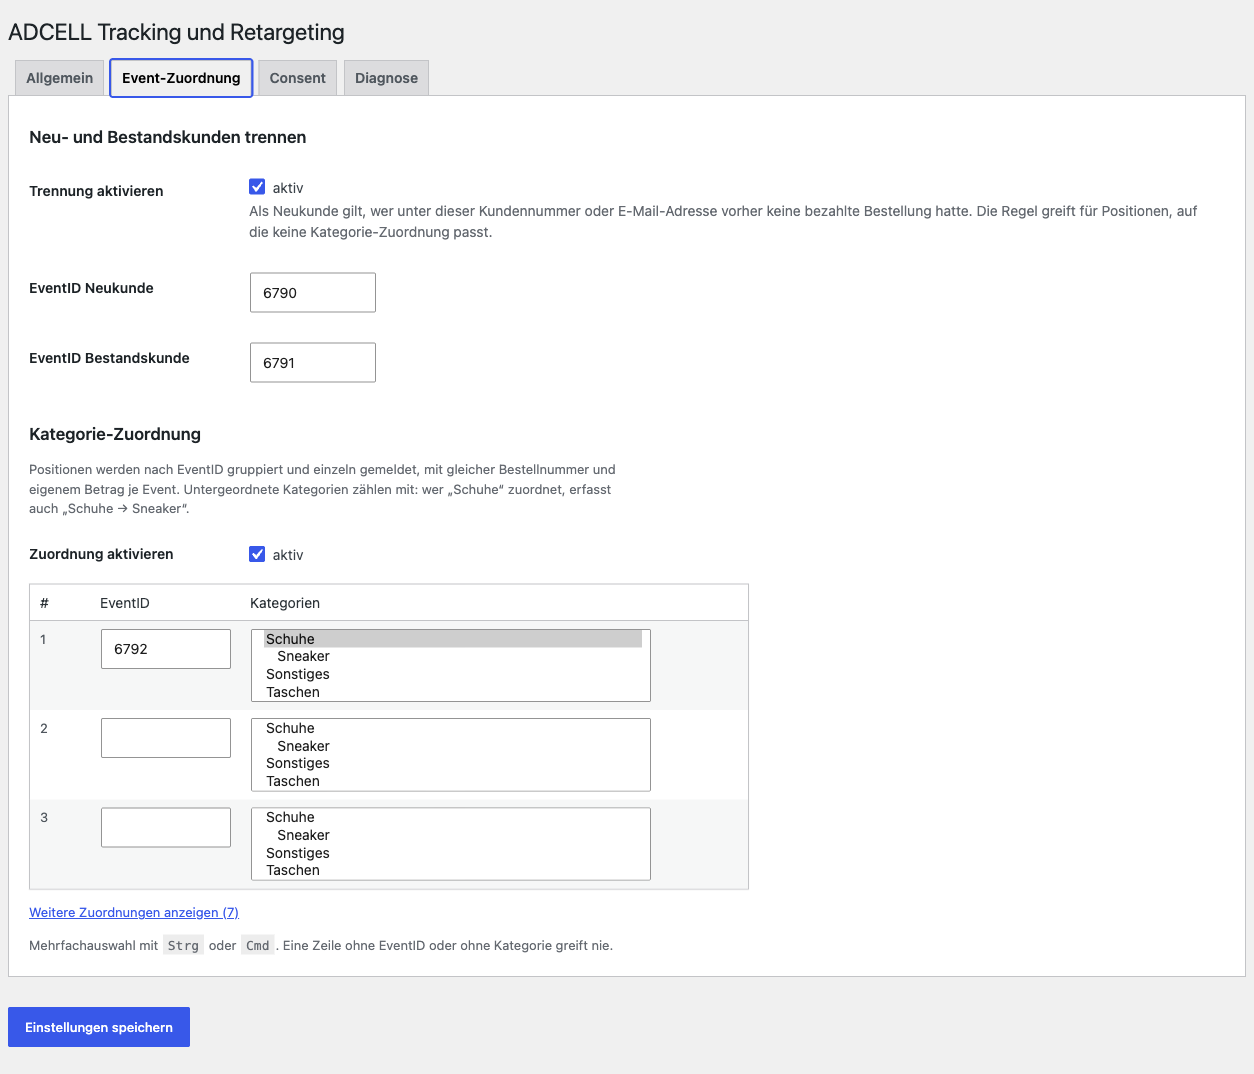
Task: Click the Einstellungen speichern button
Action: click(99, 1027)
